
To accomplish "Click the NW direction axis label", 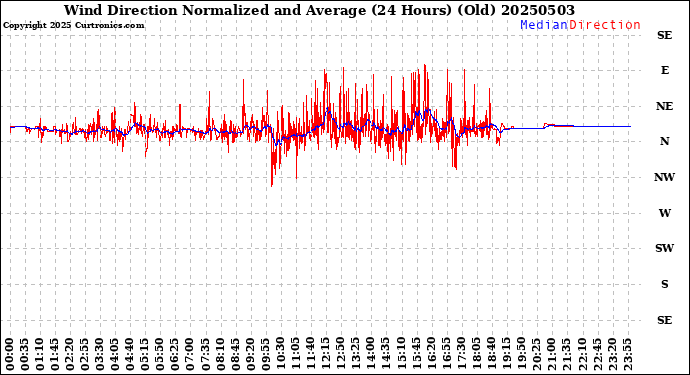I will (664, 177).
